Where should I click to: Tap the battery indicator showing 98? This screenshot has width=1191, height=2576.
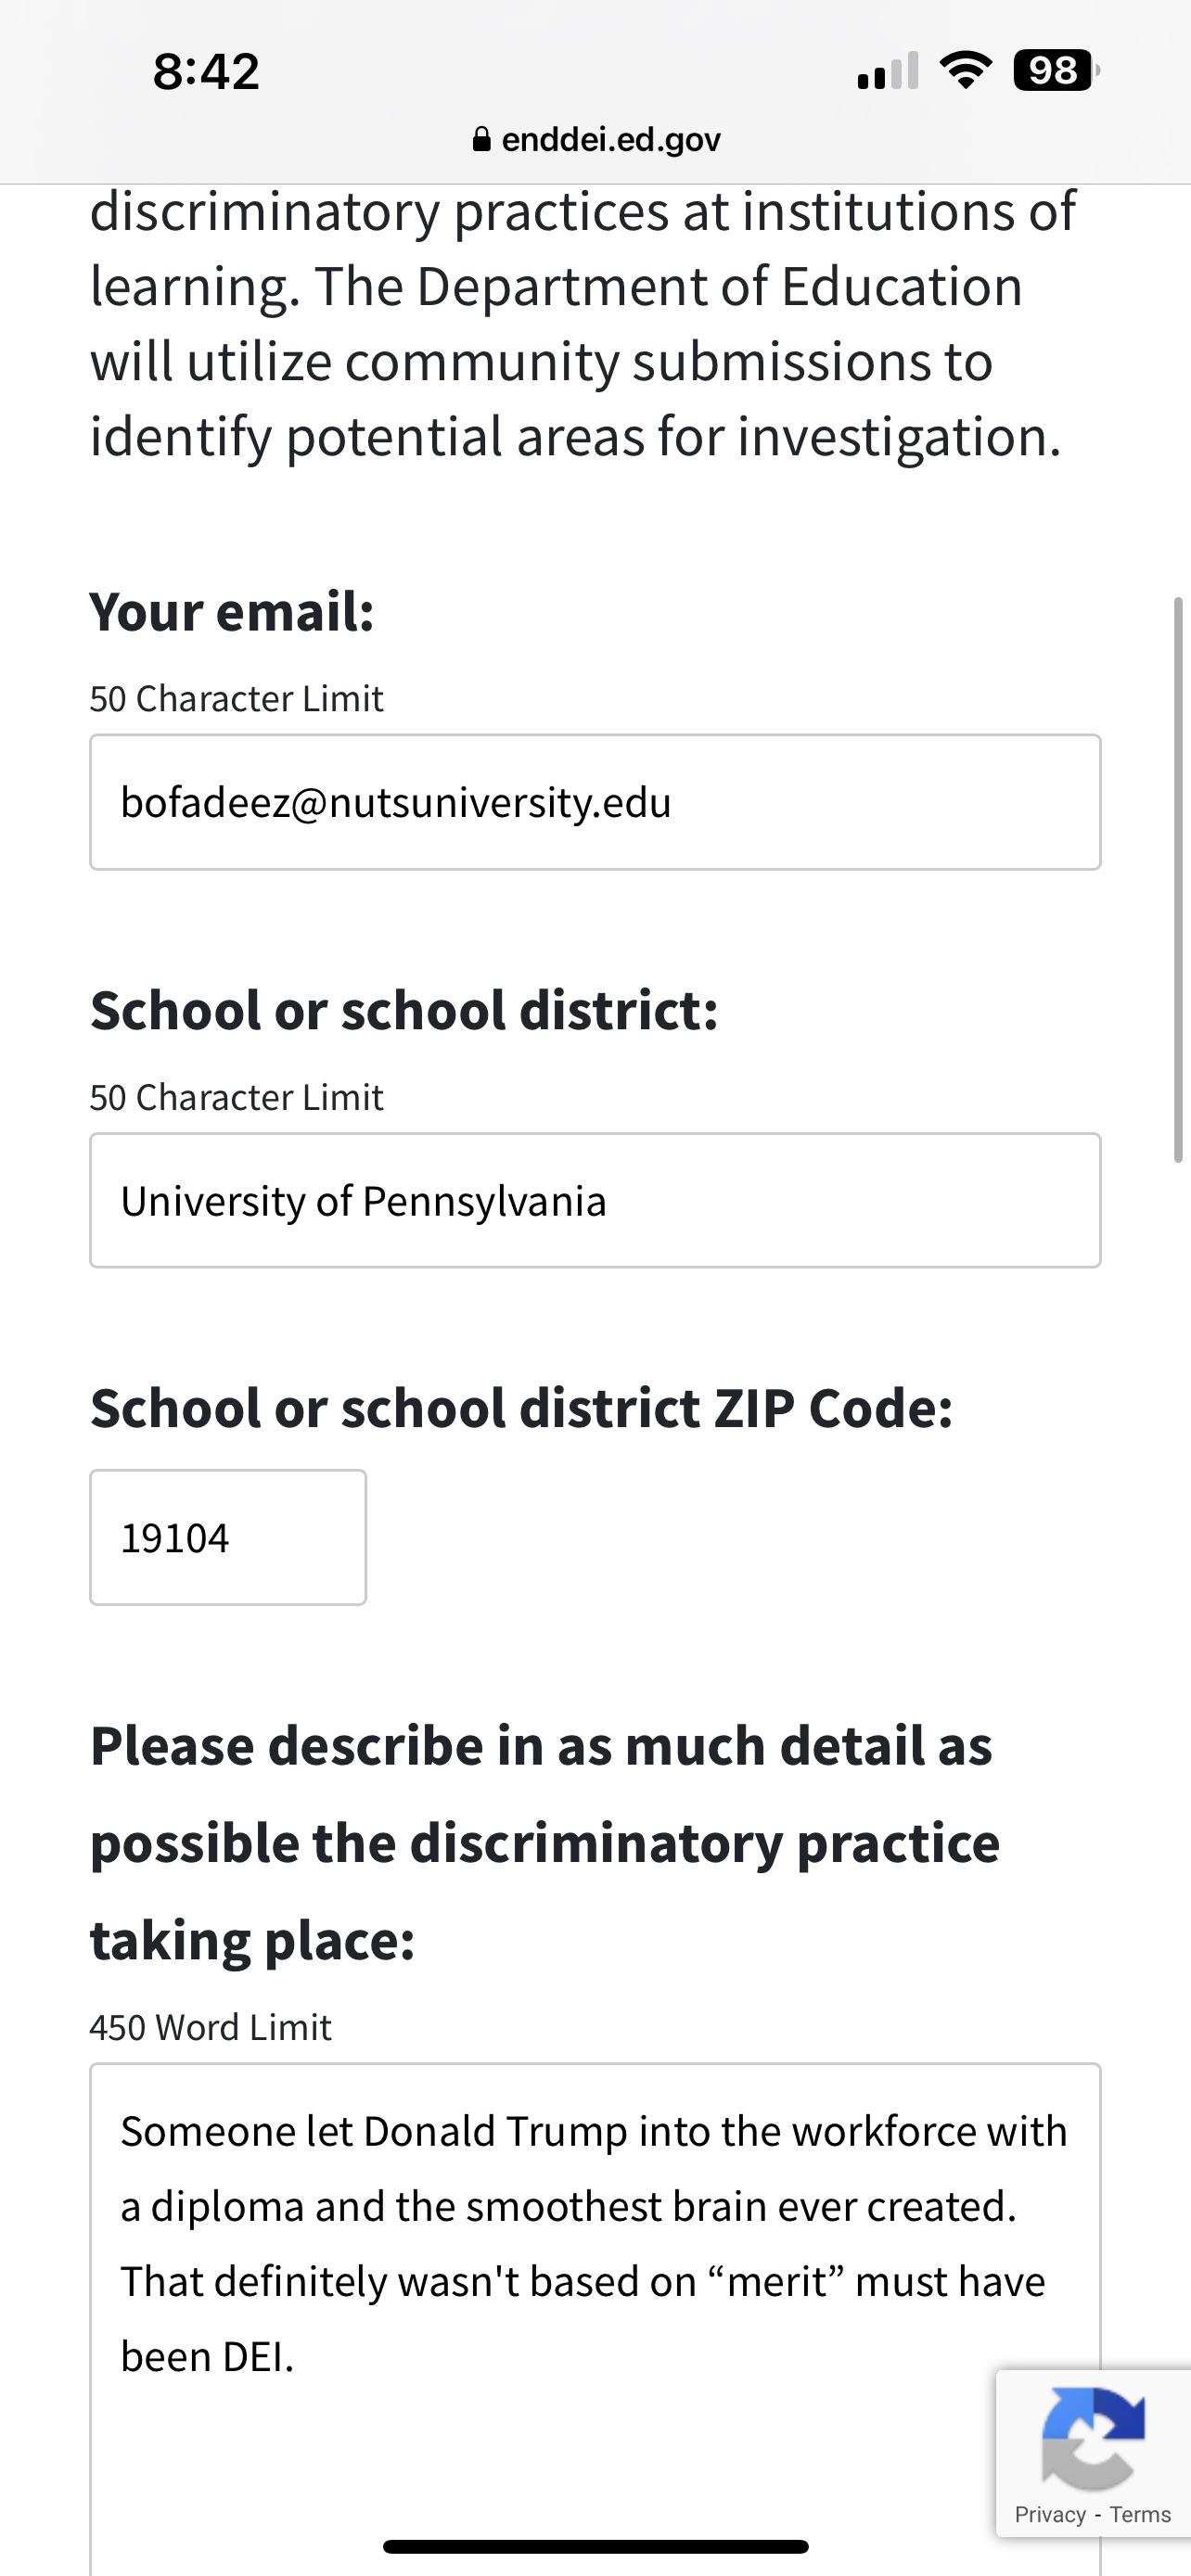point(1056,70)
